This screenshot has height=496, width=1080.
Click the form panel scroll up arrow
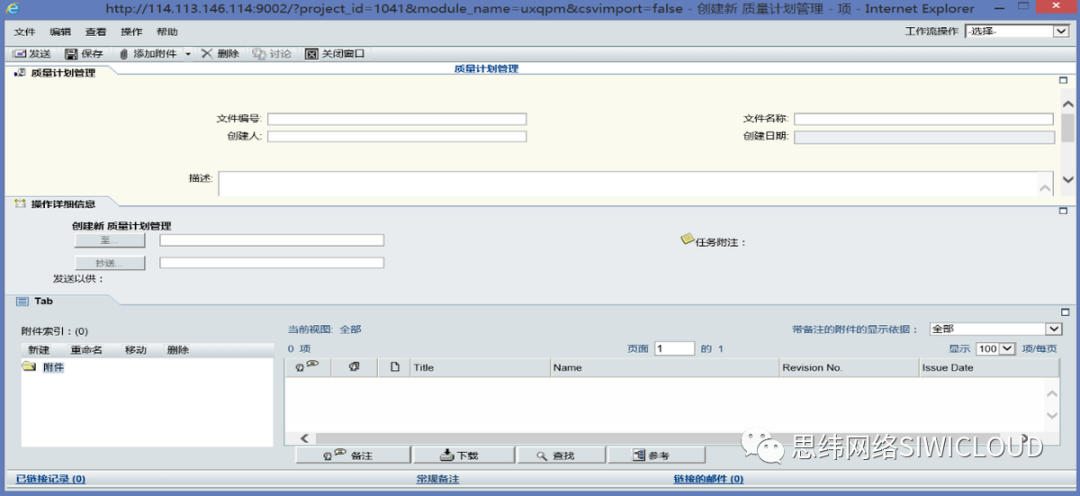(x=1068, y=105)
